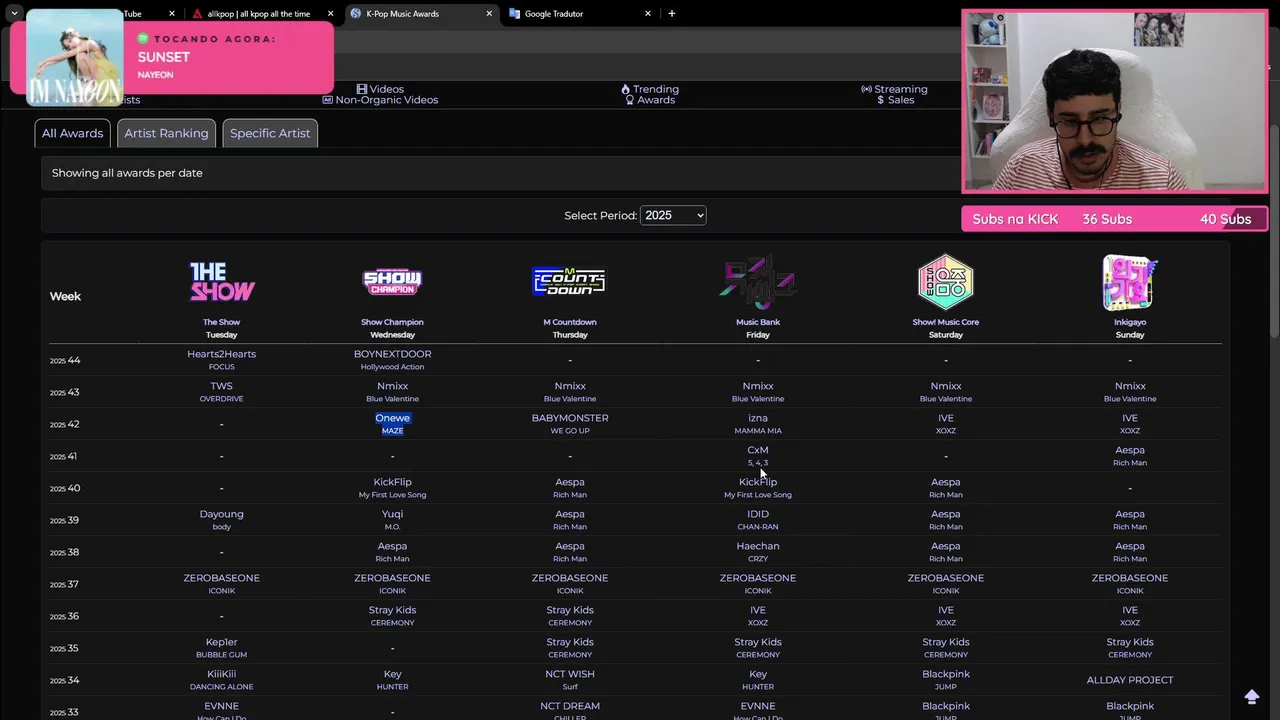Image resolution: width=1280 pixels, height=720 pixels.
Task: Click Blackpink JUMP under Music Core week 34
Action: [x=946, y=679]
